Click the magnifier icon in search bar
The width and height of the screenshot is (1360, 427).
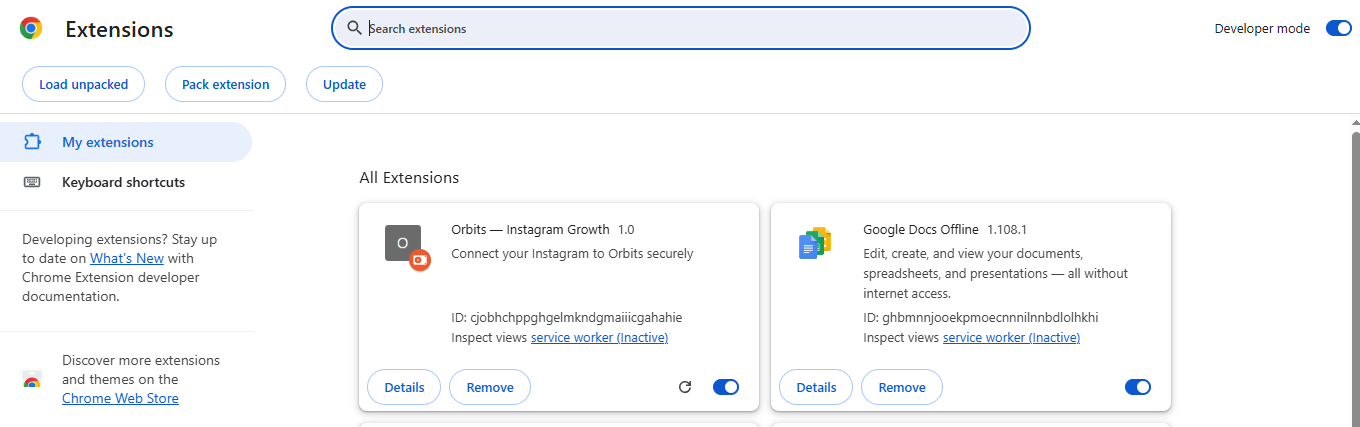pos(354,28)
